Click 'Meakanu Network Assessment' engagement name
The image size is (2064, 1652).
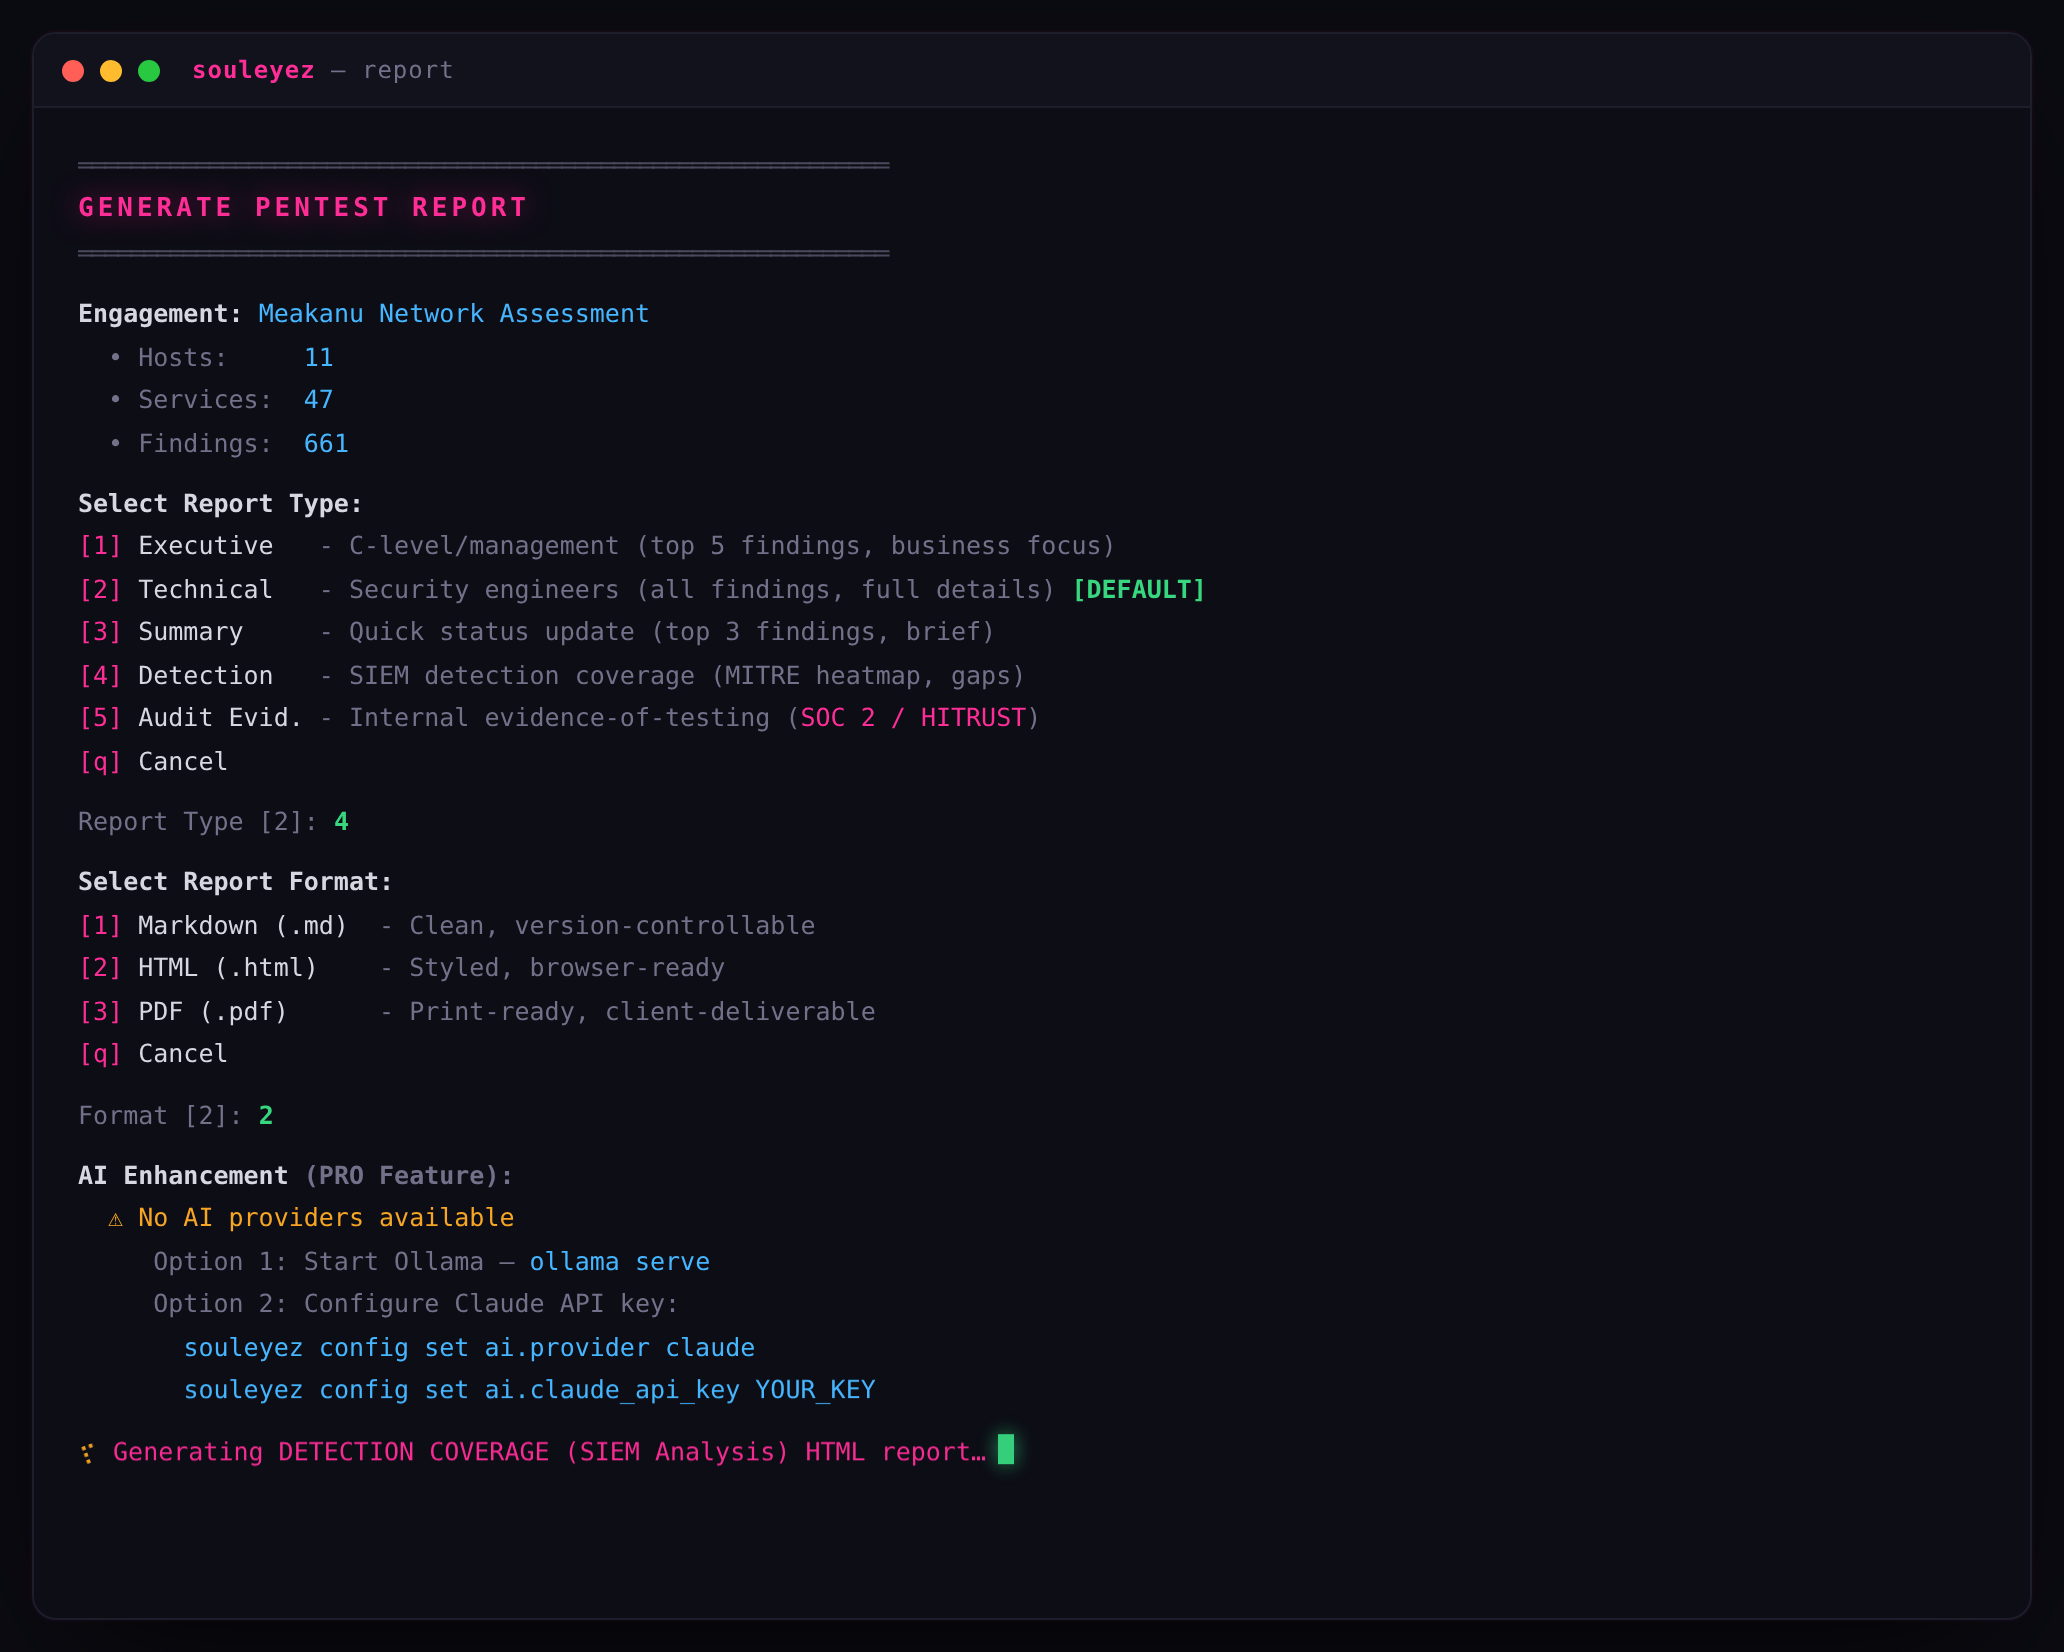tap(454, 314)
